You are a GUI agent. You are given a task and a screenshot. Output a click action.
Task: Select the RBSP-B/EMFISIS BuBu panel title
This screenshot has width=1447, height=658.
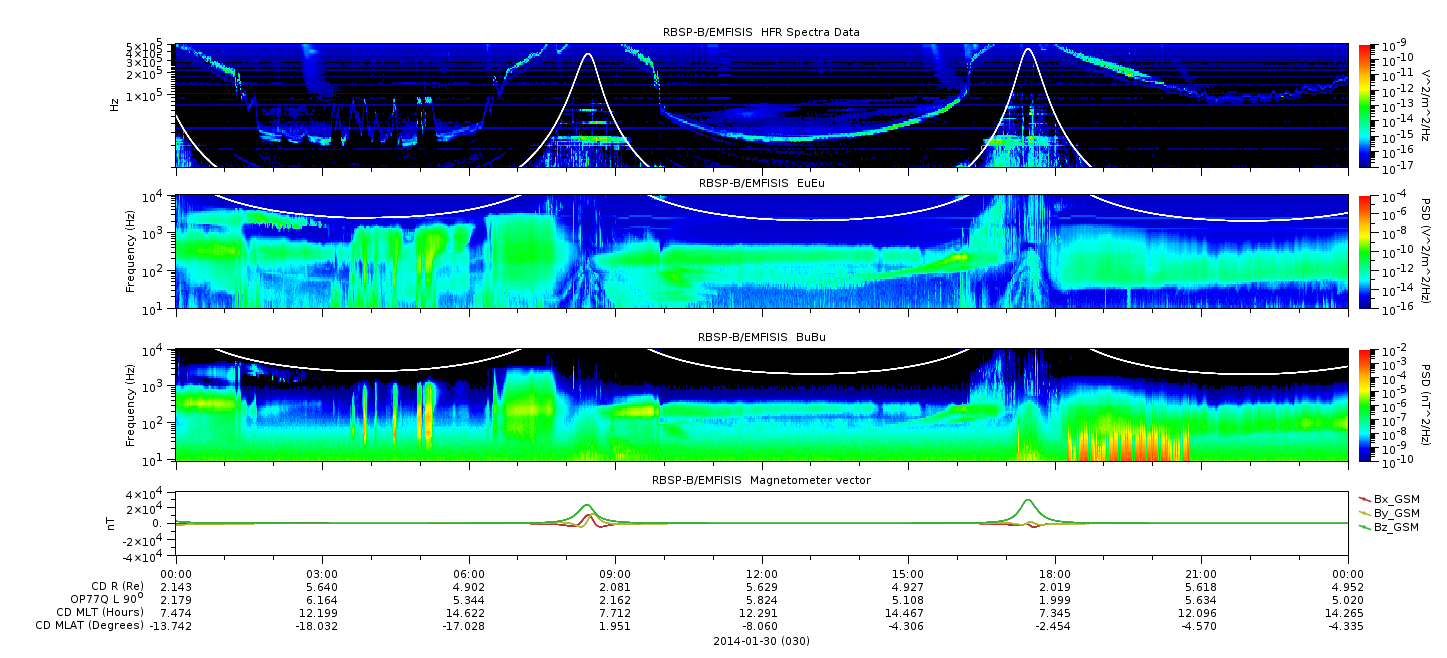pyautogui.click(x=761, y=337)
